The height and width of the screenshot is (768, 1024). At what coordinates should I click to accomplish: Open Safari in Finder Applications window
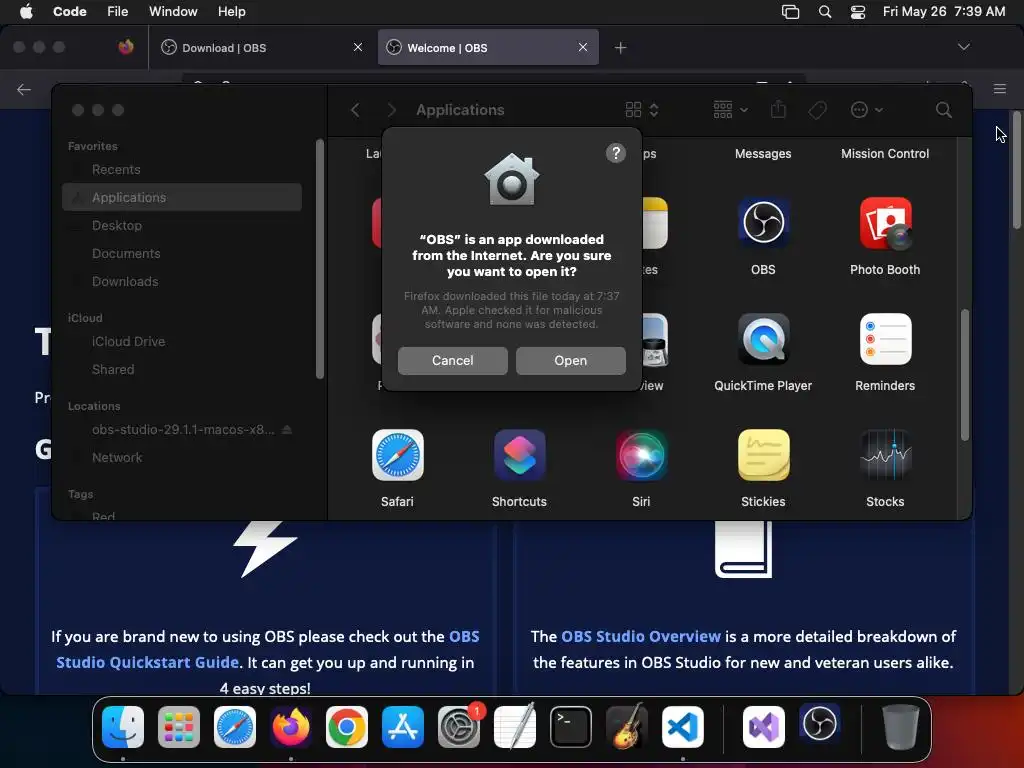397,455
